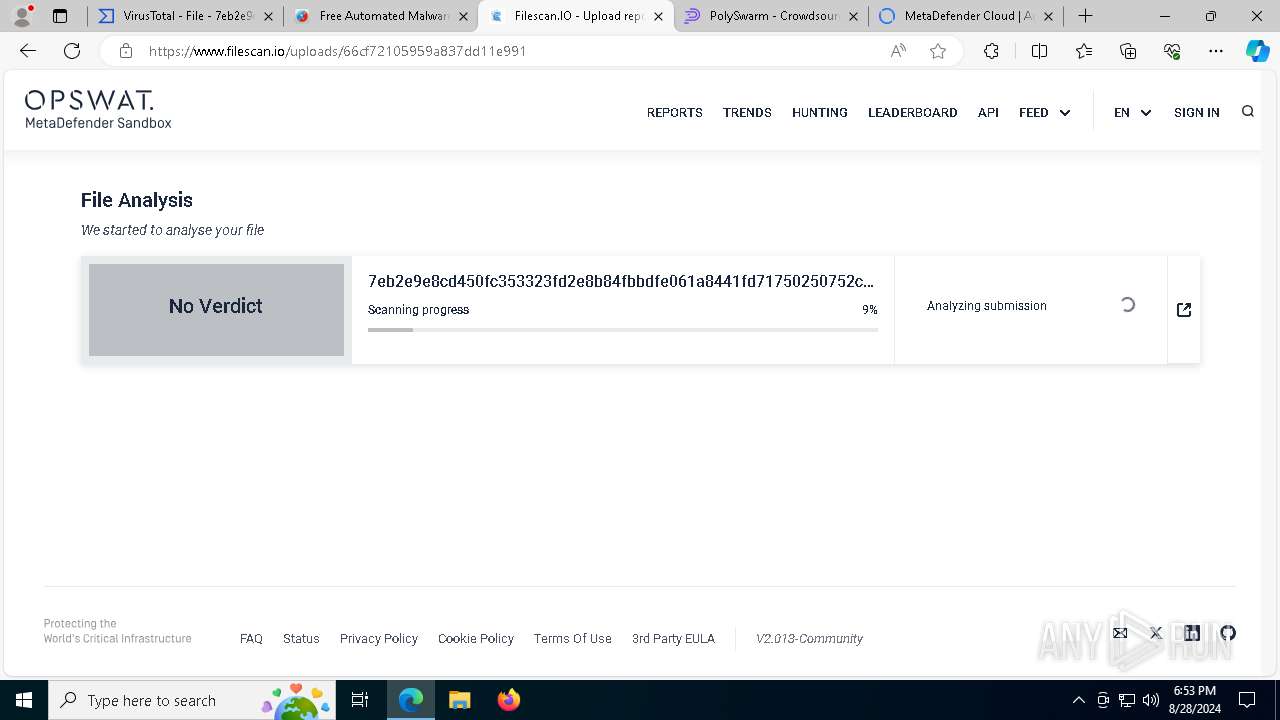Click the scanning progress bar
This screenshot has height=720, width=1280.
623,329
